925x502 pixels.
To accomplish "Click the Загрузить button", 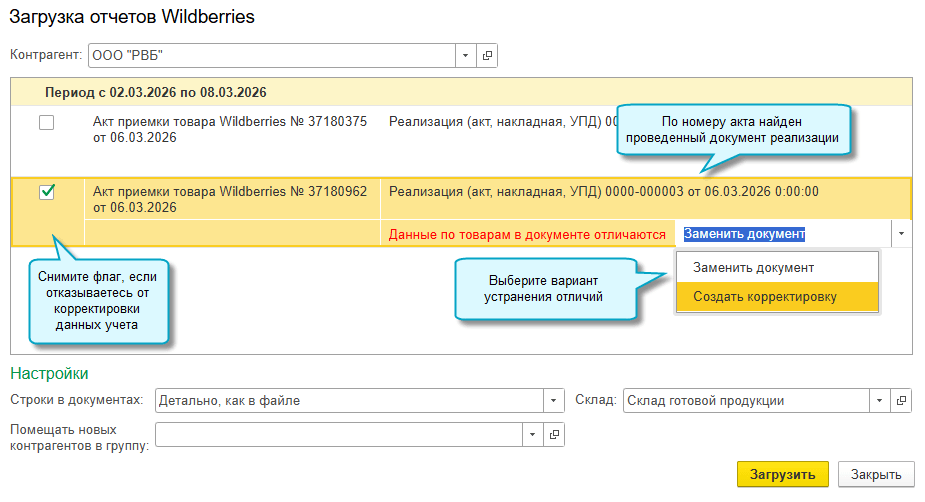I will click(783, 474).
